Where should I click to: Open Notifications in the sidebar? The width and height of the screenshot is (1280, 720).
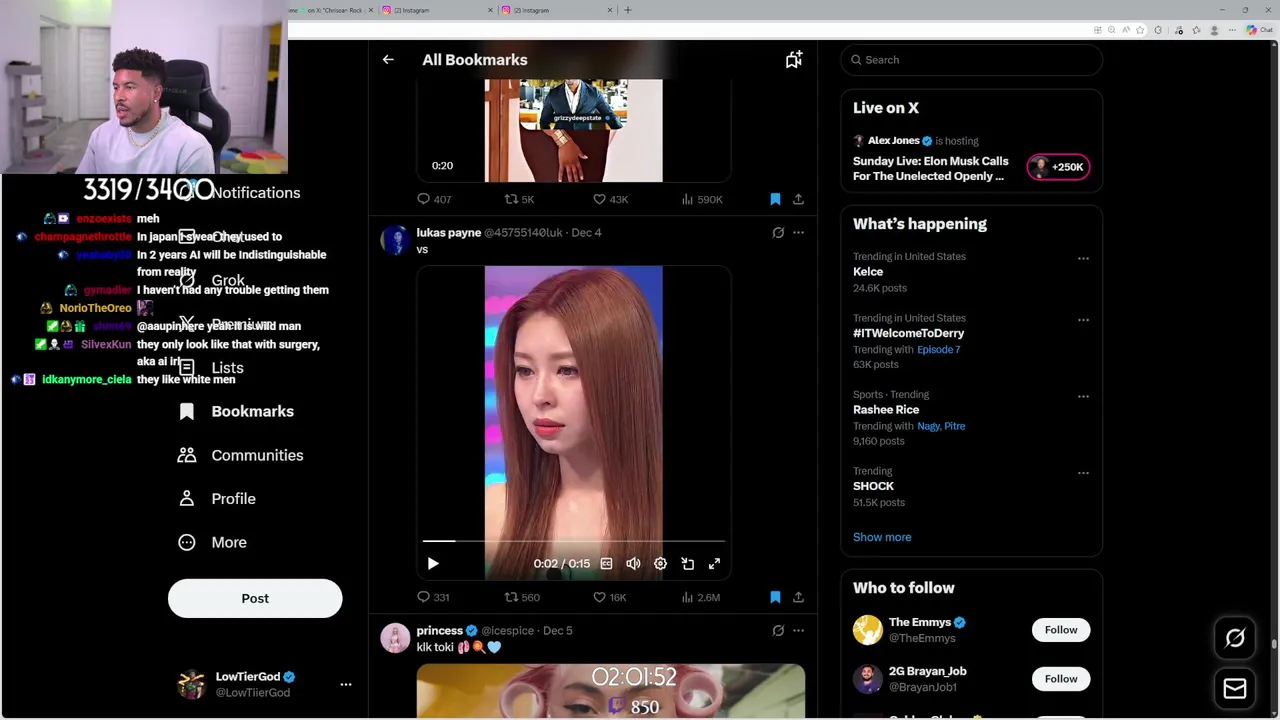(240, 192)
